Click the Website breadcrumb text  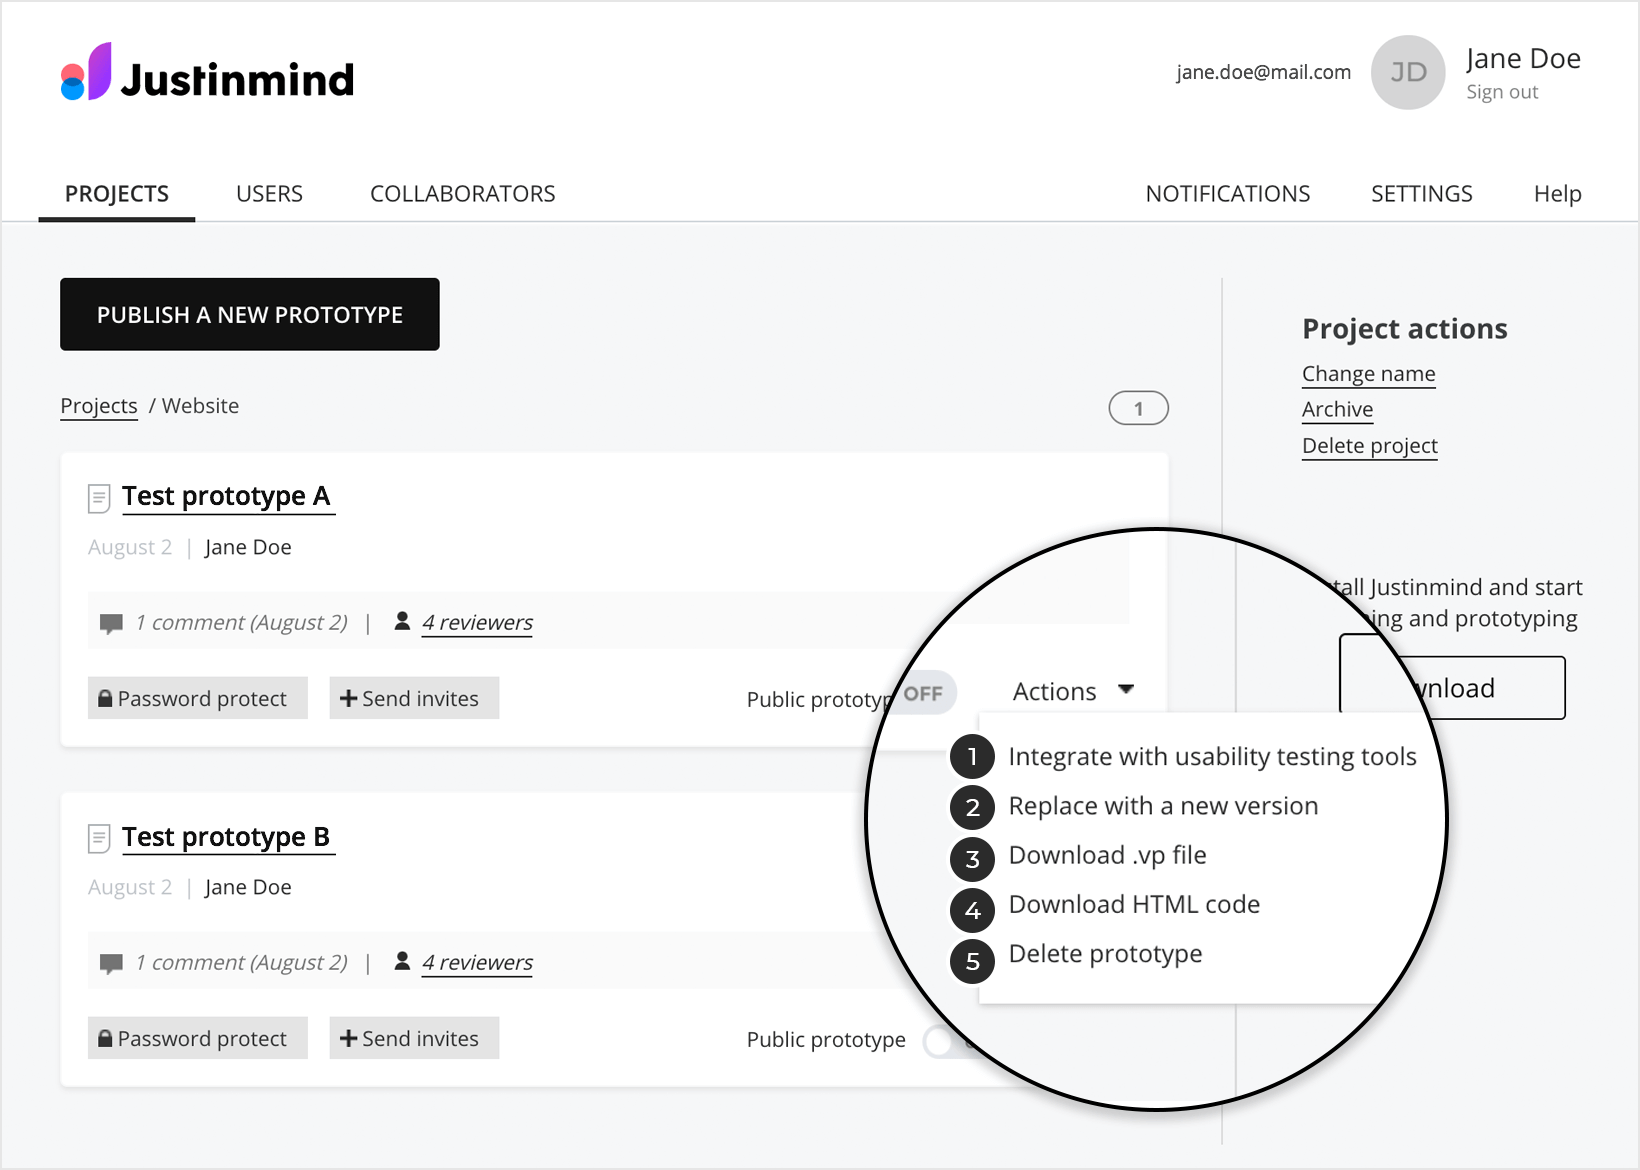201,406
